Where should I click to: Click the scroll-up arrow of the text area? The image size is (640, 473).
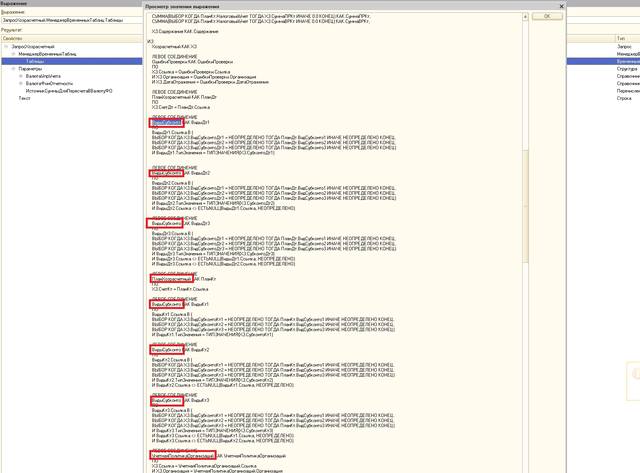click(x=526, y=17)
